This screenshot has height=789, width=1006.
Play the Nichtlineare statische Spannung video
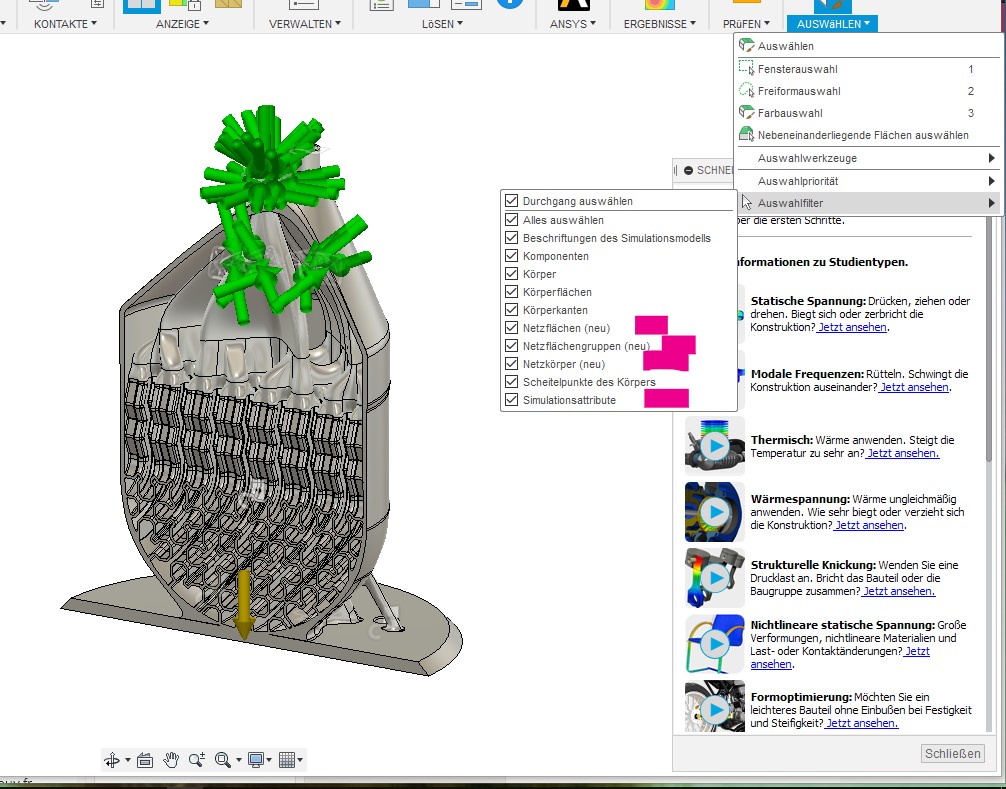[715, 643]
